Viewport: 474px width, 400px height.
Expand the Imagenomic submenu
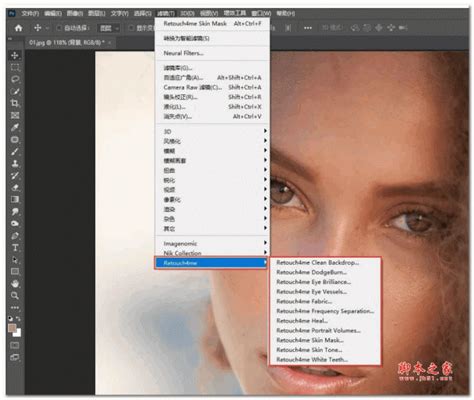tap(213, 243)
